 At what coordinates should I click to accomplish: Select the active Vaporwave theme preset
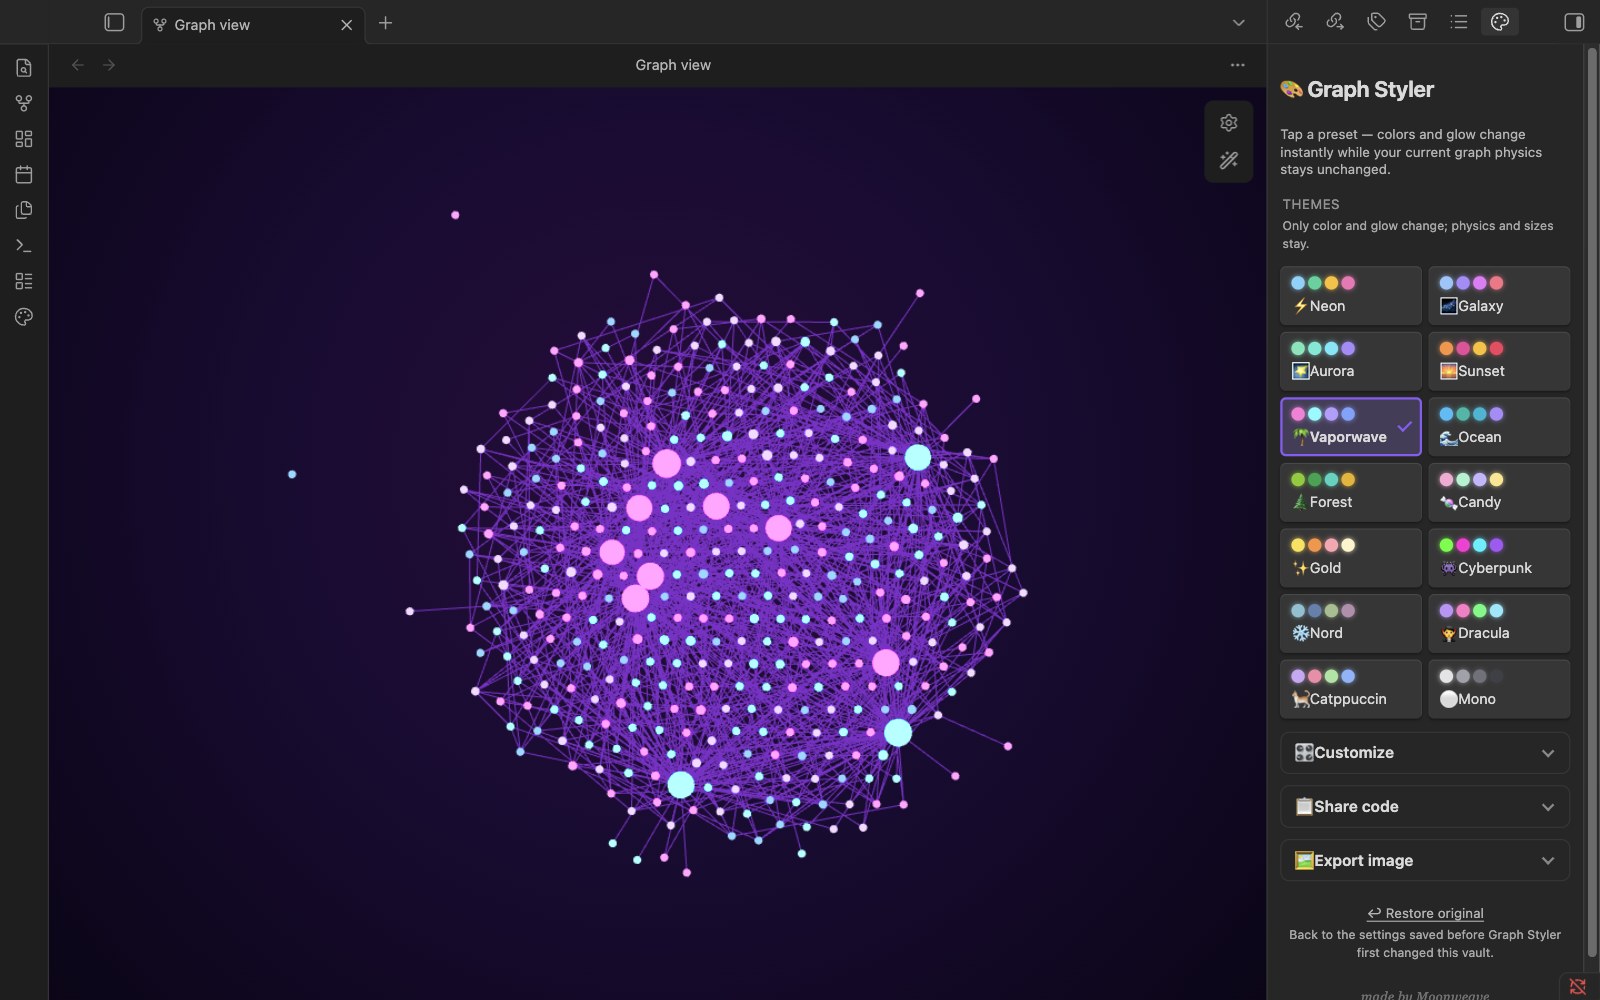click(x=1351, y=426)
